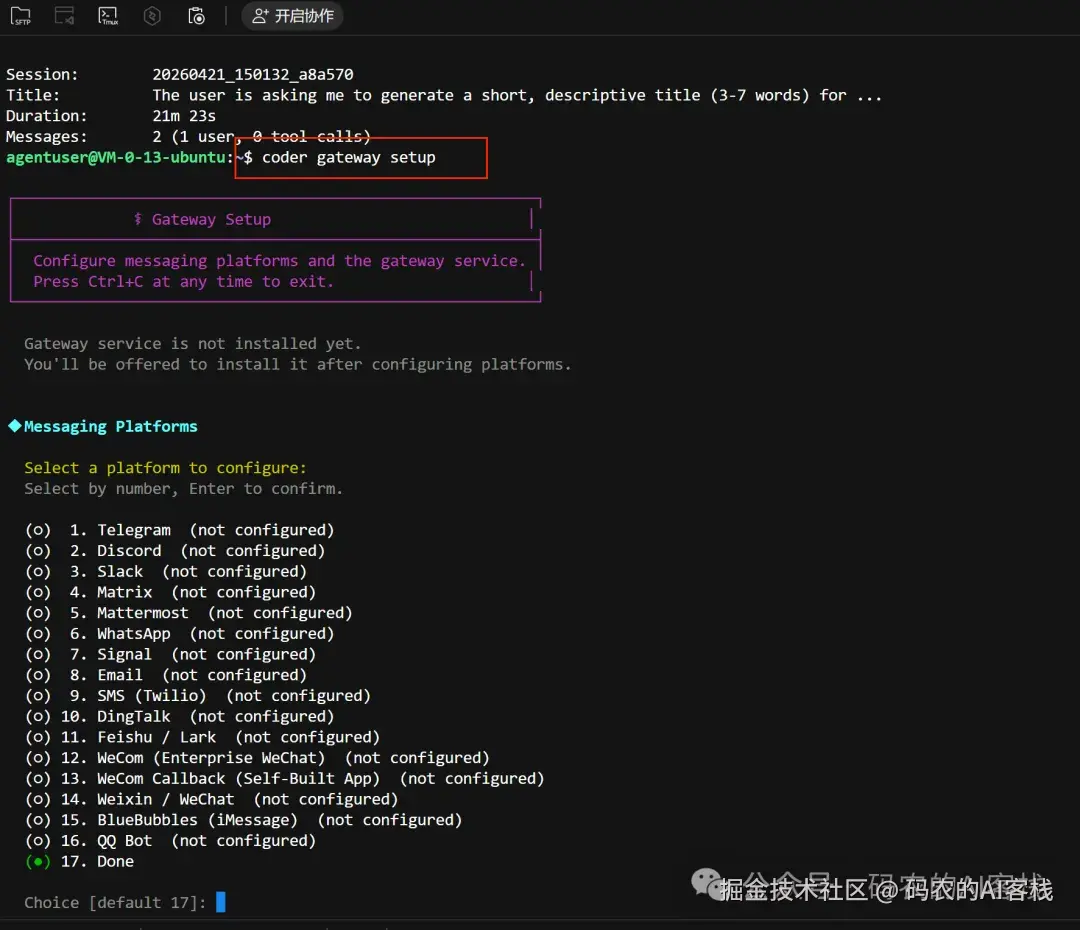Open the SFTP file browser
Viewport: 1080px width, 930px height.
21,16
